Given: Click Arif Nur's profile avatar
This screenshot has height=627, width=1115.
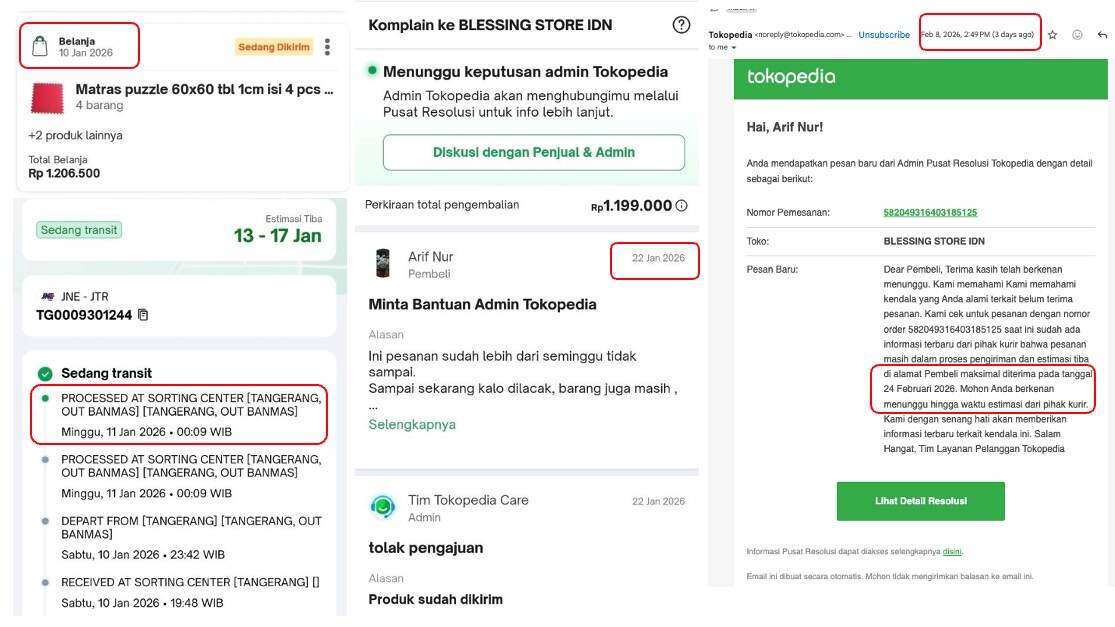Looking at the screenshot, I should [x=381, y=262].
